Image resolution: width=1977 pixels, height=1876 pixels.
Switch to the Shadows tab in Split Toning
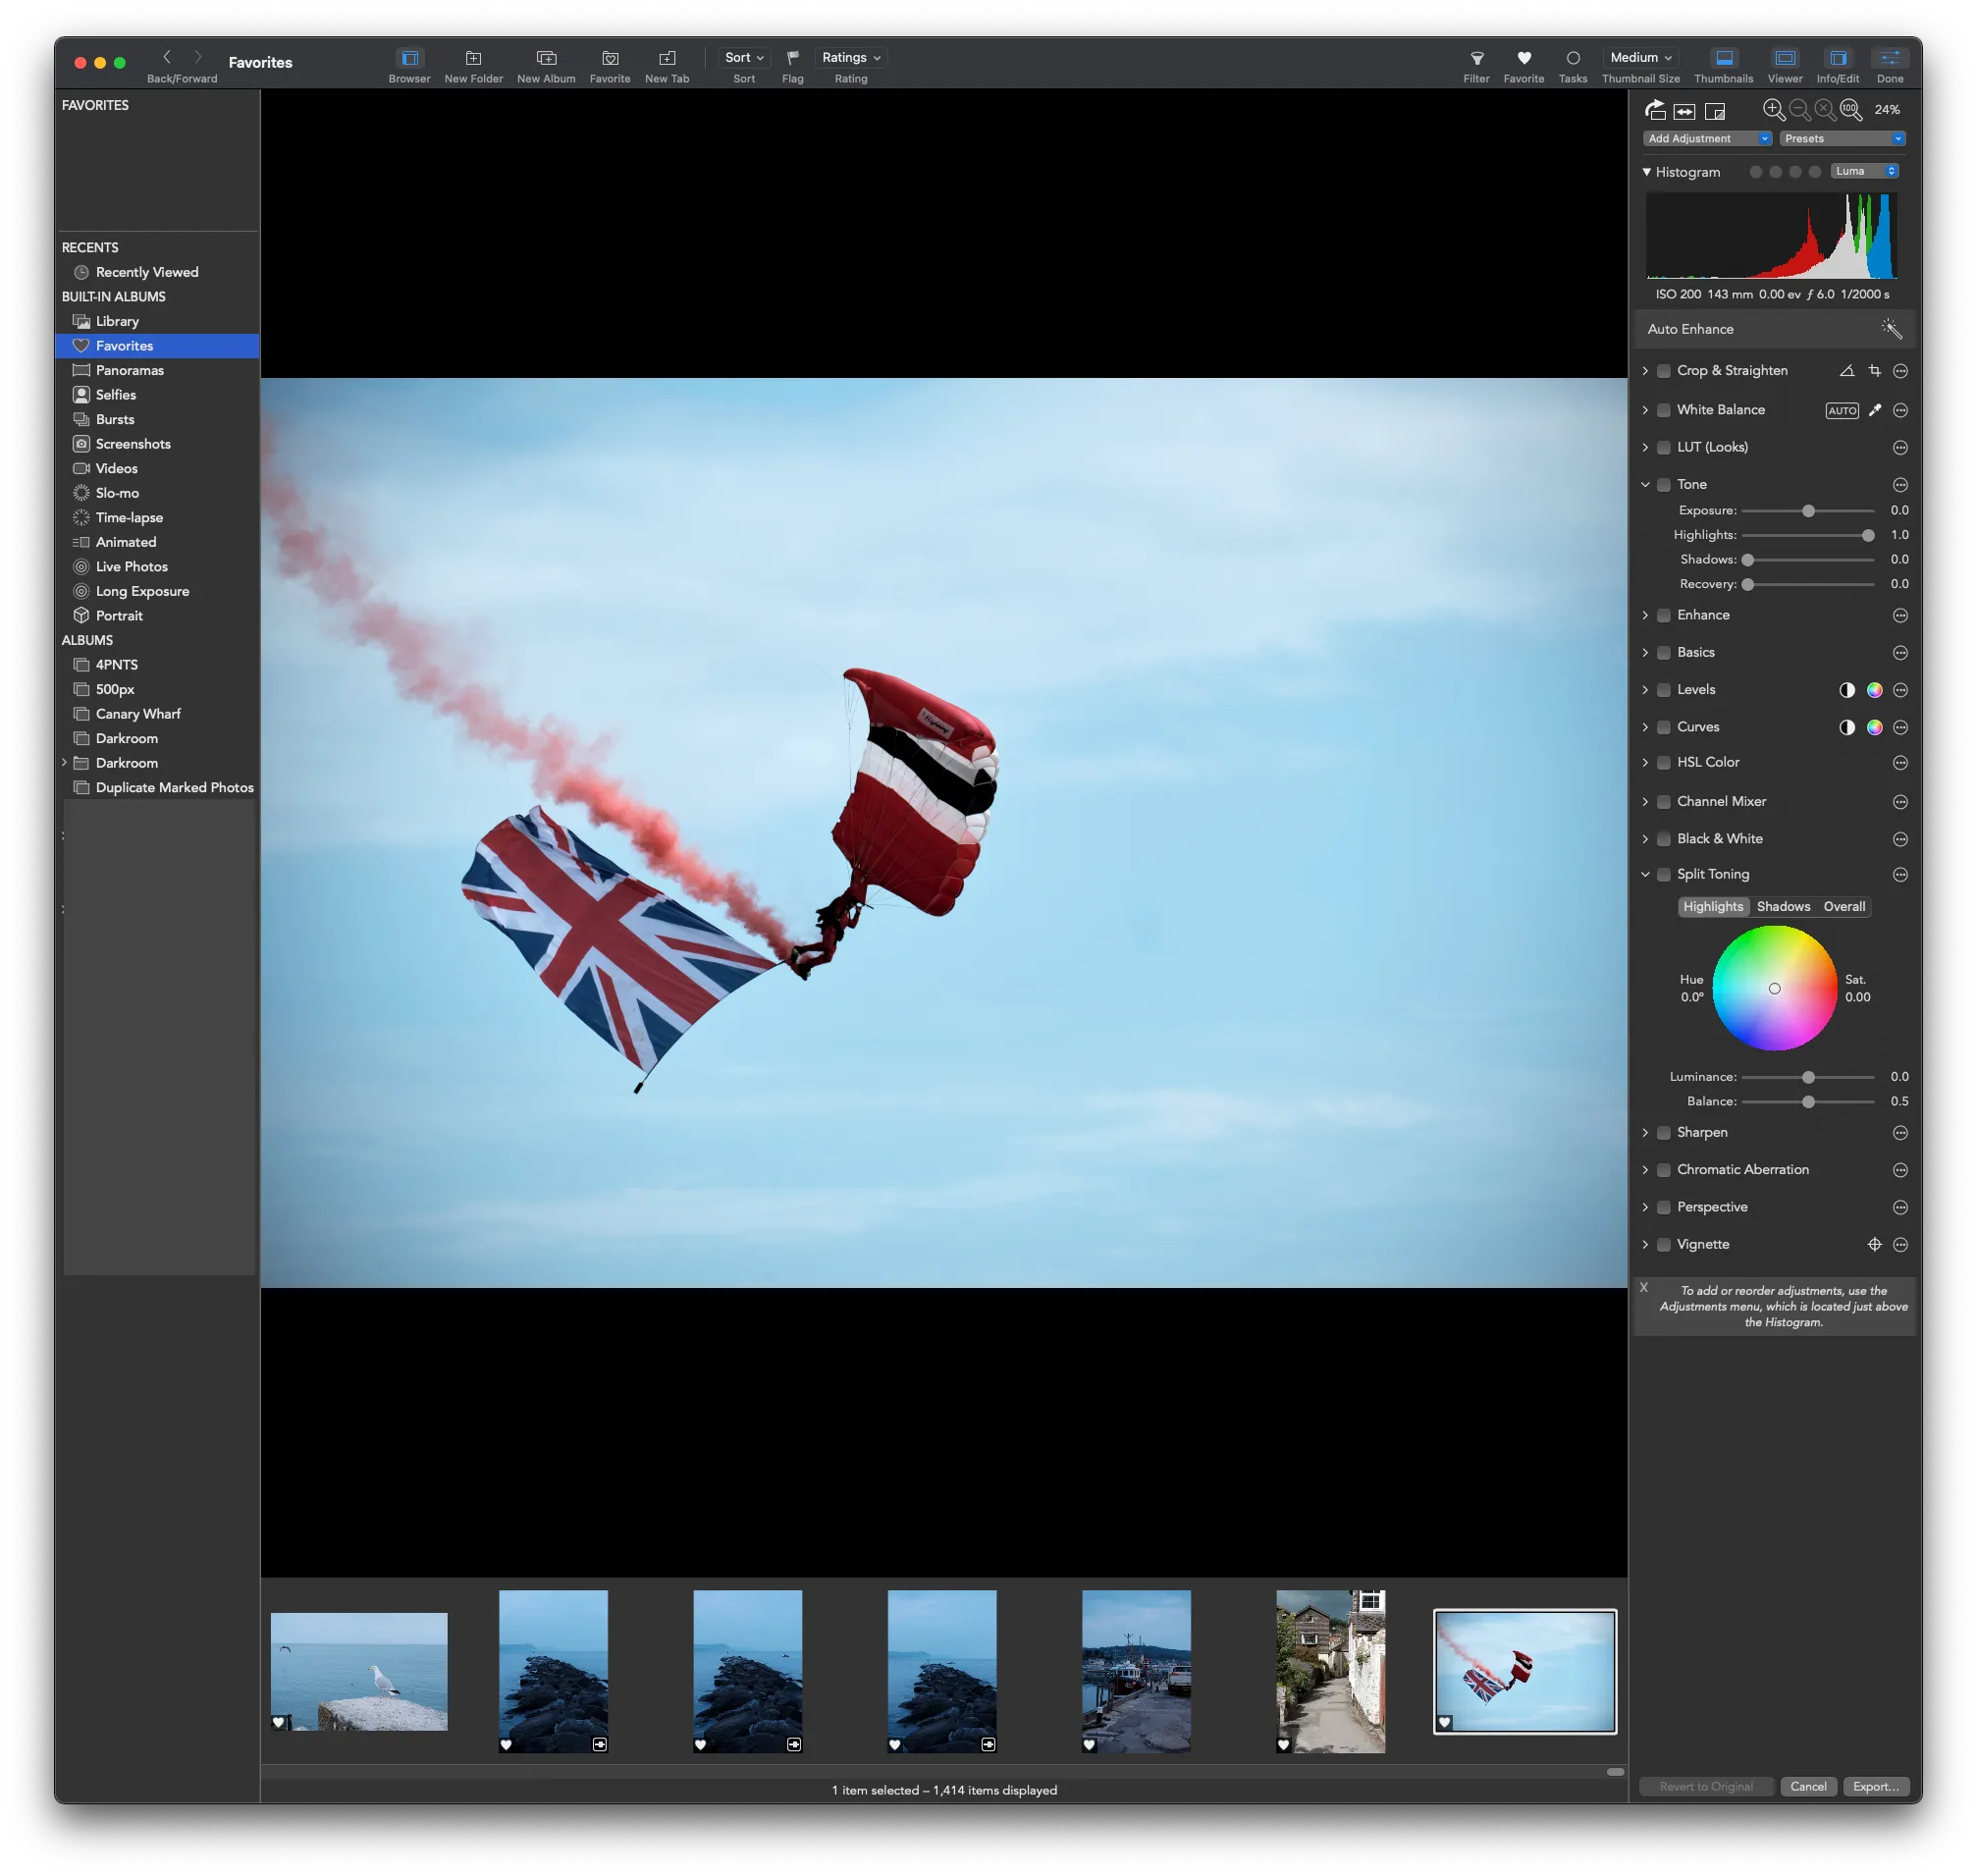[1783, 907]
